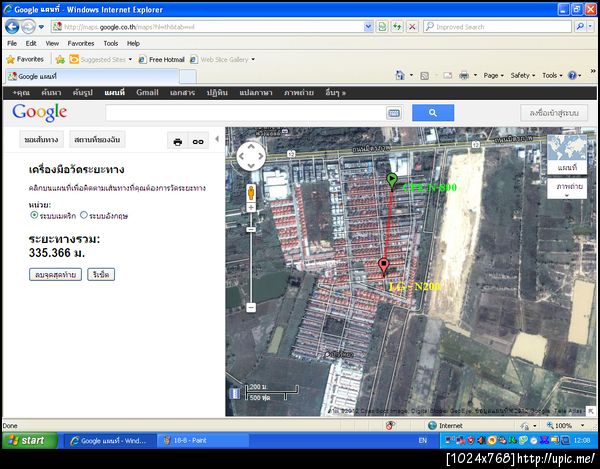Click the on-screen keyboard icon
The width and height of the screenshot is (600, 469).
(394, 113)
